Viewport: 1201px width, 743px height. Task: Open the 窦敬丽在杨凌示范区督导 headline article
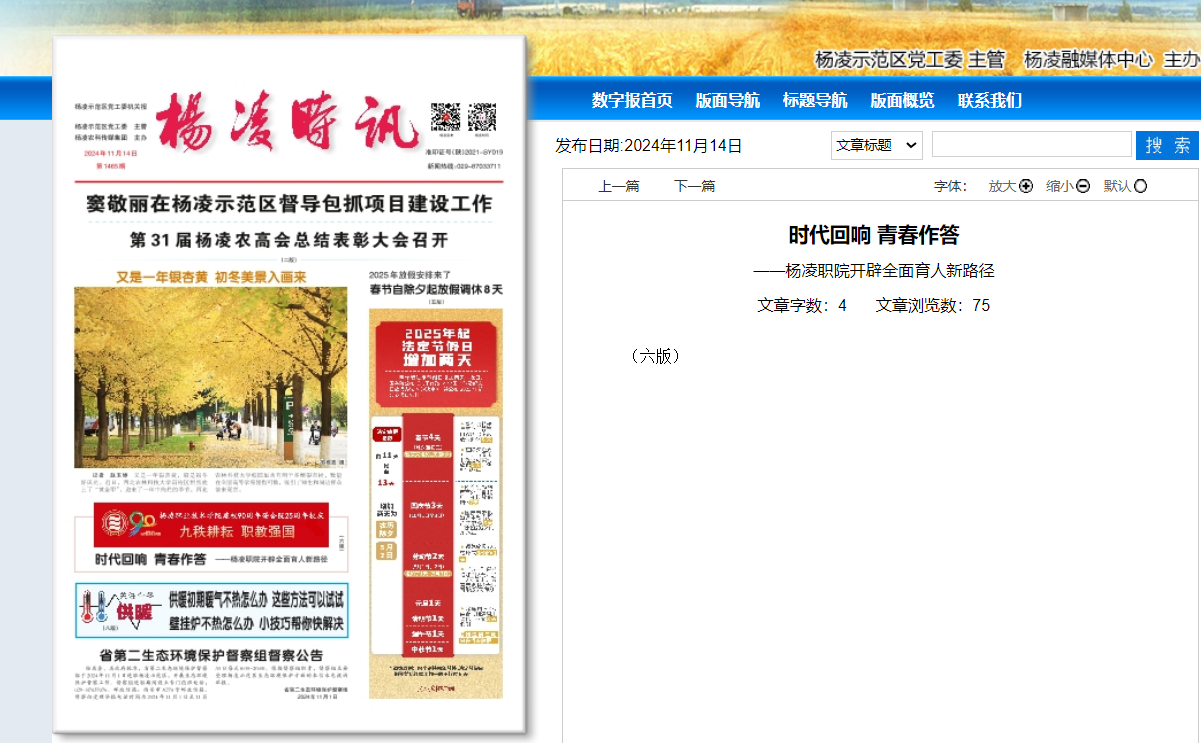click(288, 204)
